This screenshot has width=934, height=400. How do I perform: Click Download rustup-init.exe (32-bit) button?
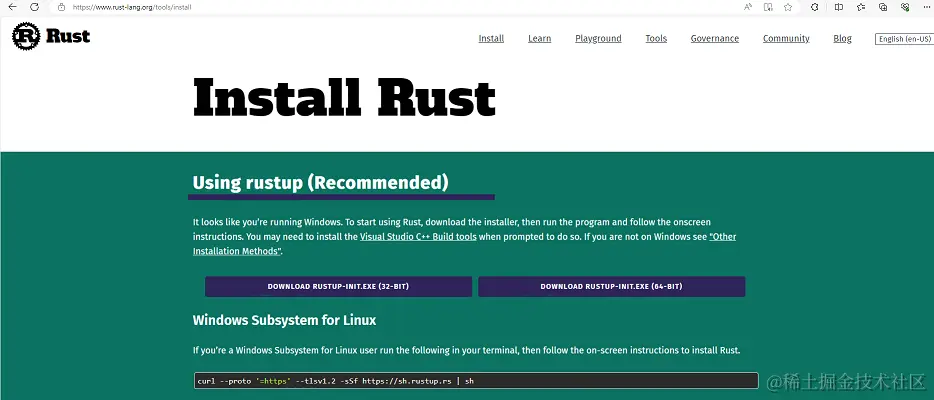(x=338, y=286)
